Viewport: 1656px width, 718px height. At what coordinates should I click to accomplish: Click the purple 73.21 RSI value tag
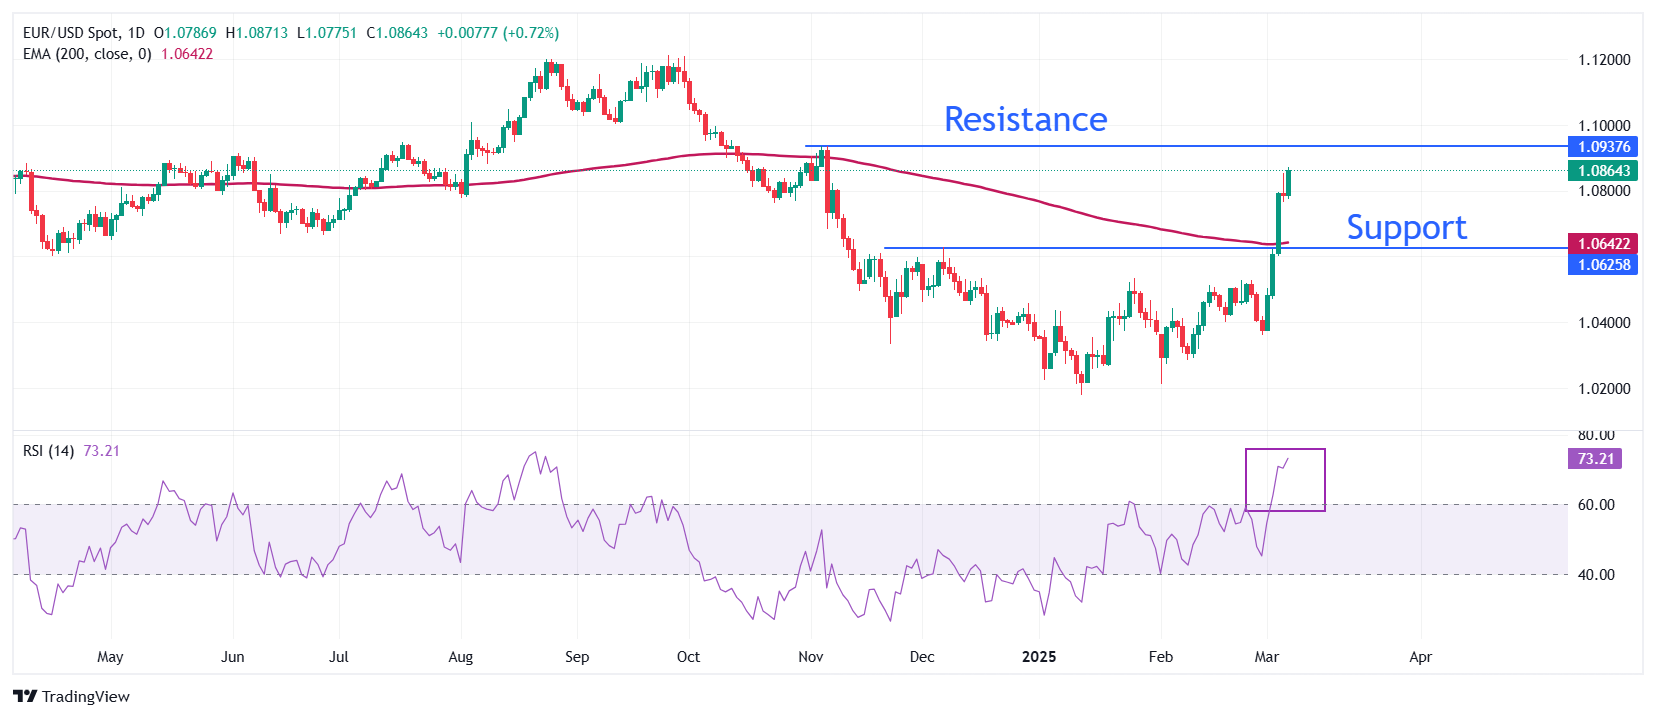click(x=1595, y=459)
